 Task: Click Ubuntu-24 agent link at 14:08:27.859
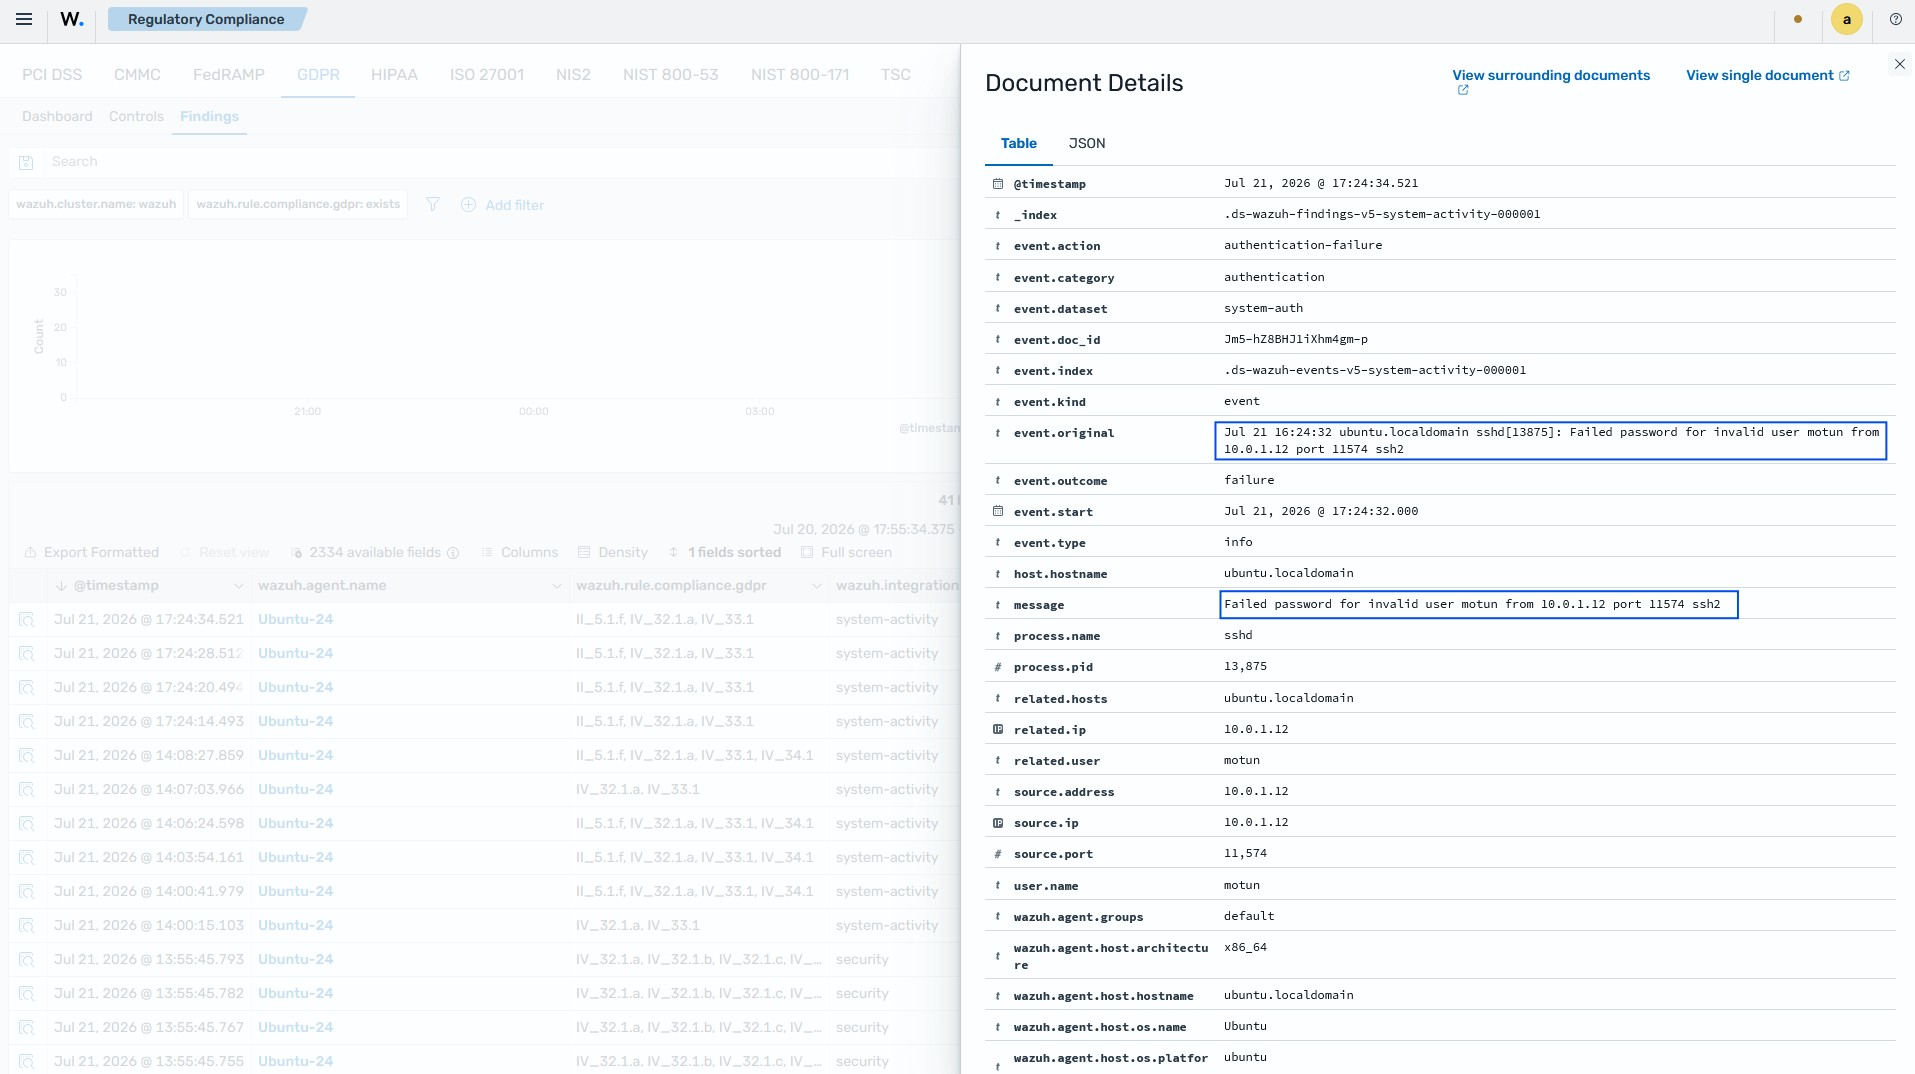coord(295,756)
